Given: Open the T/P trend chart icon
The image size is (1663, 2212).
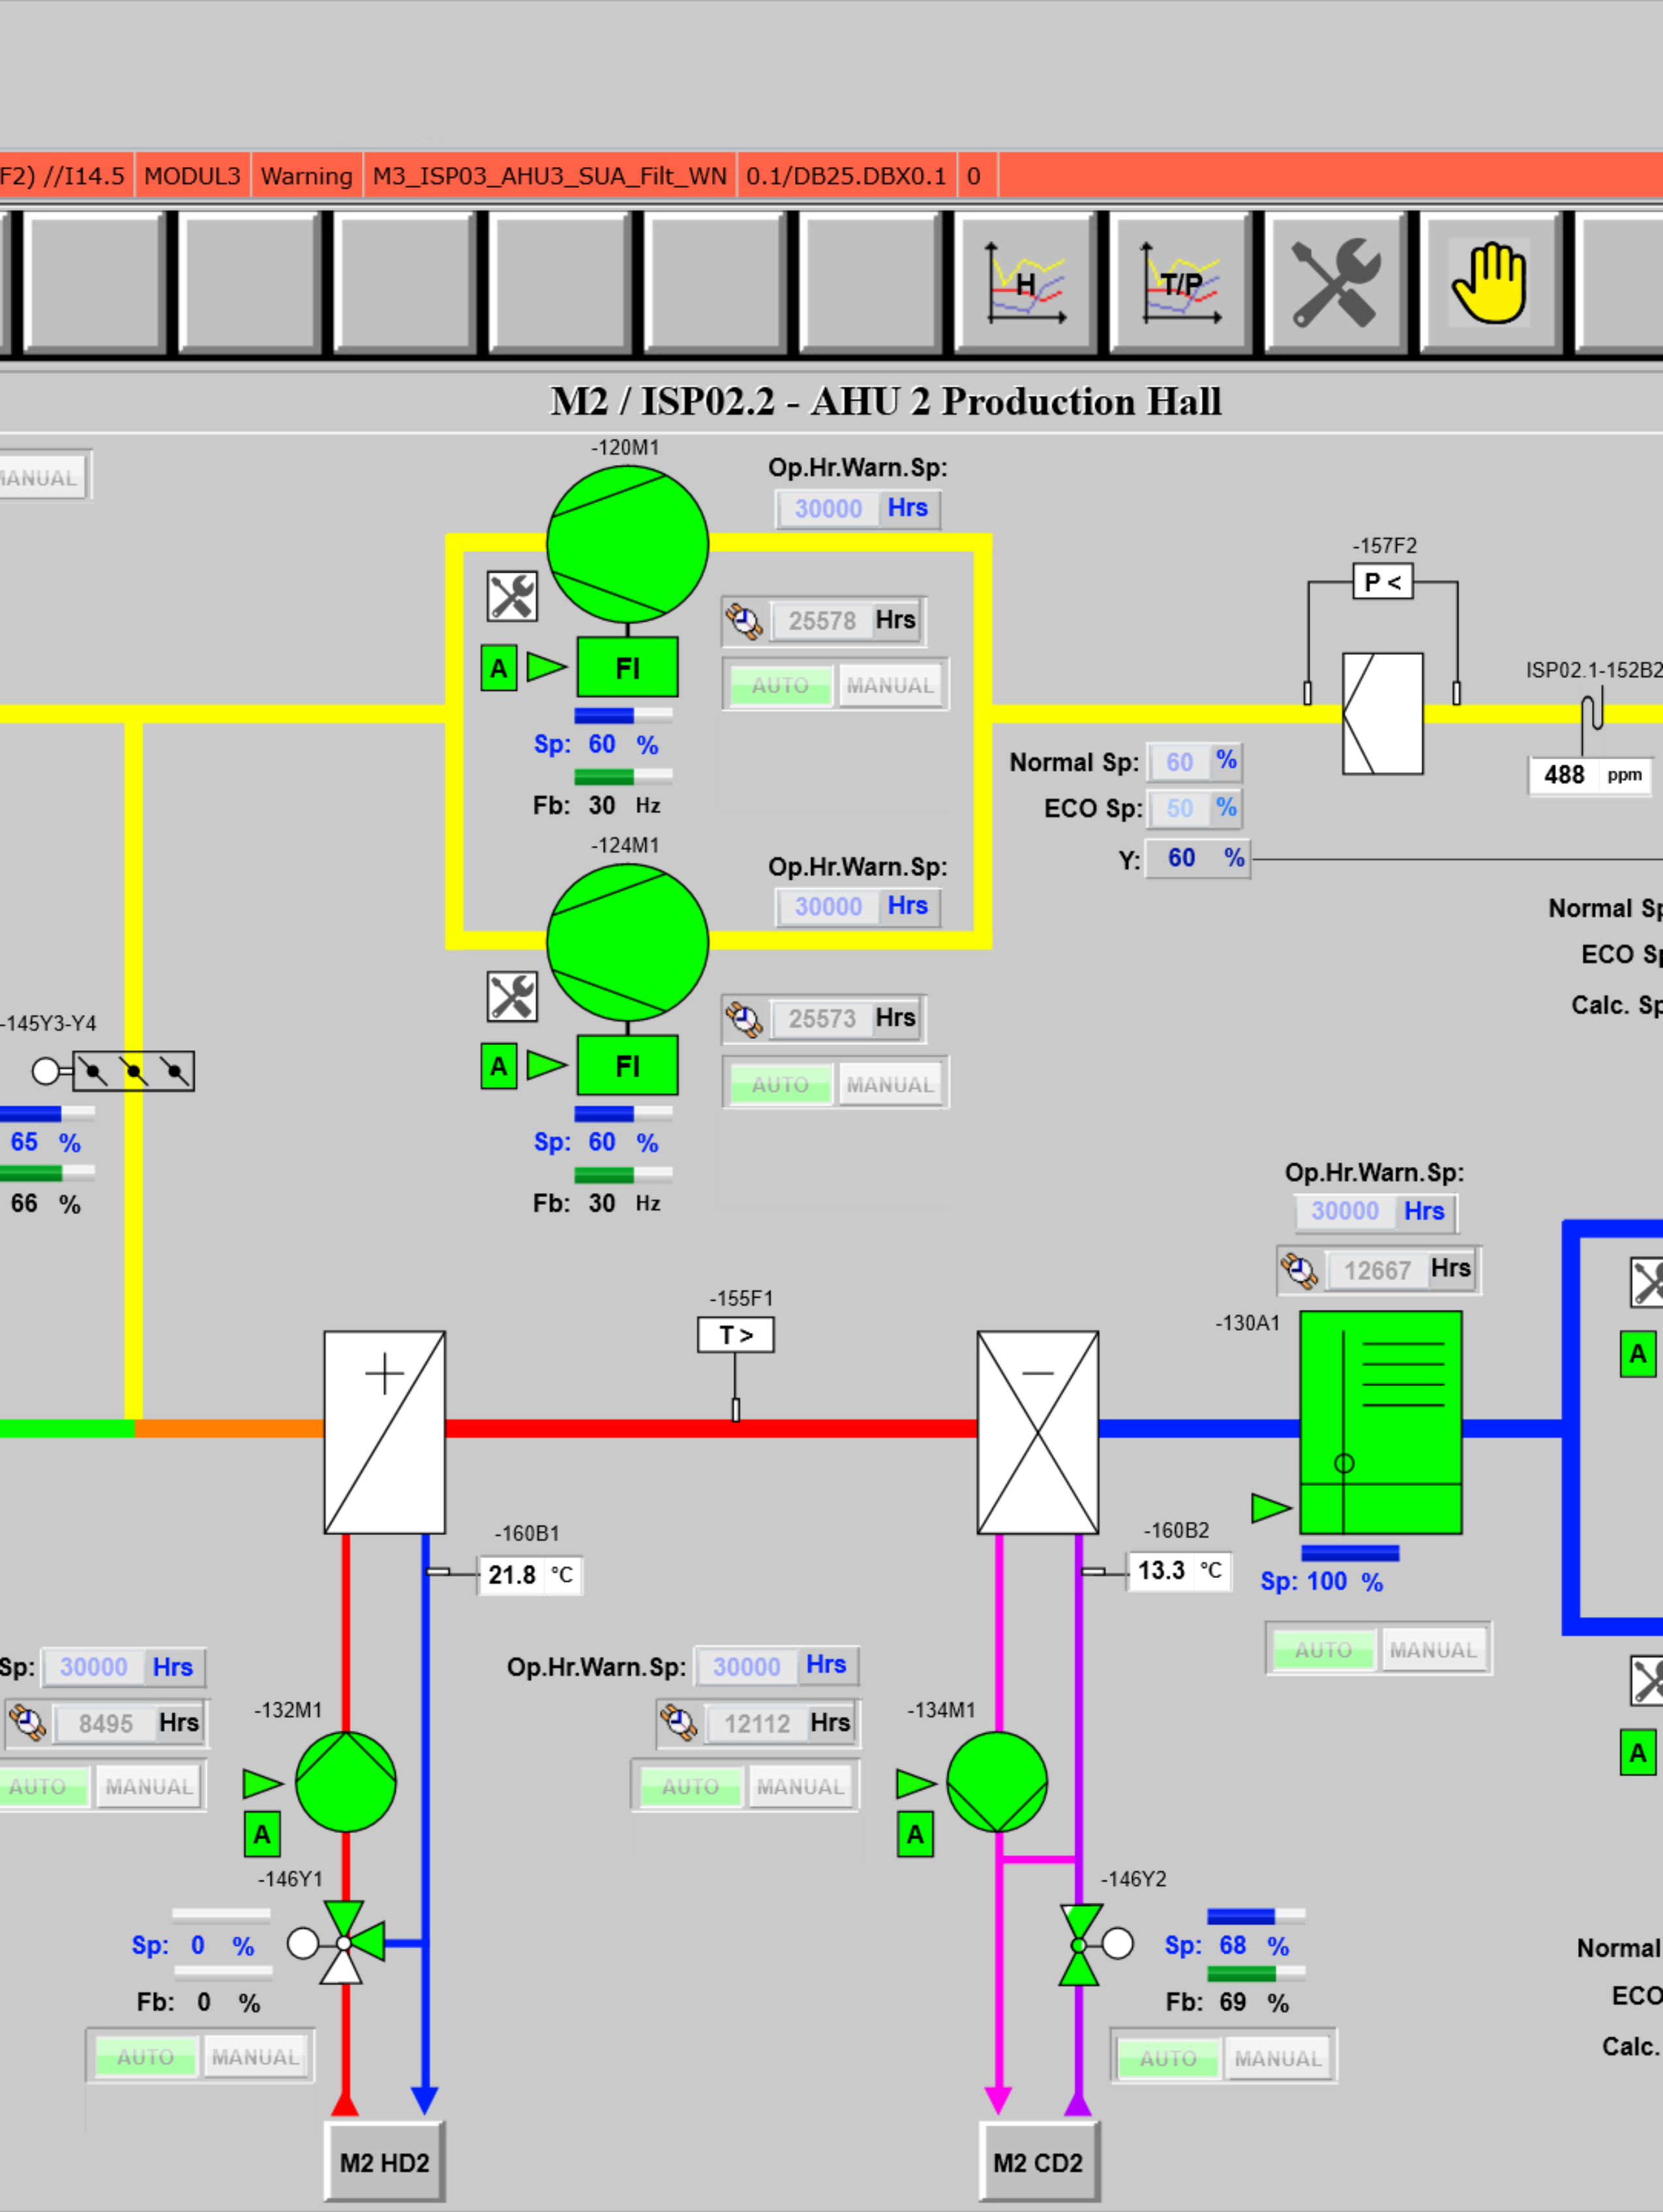Looking at the screenshot, I should [1181, 283].
